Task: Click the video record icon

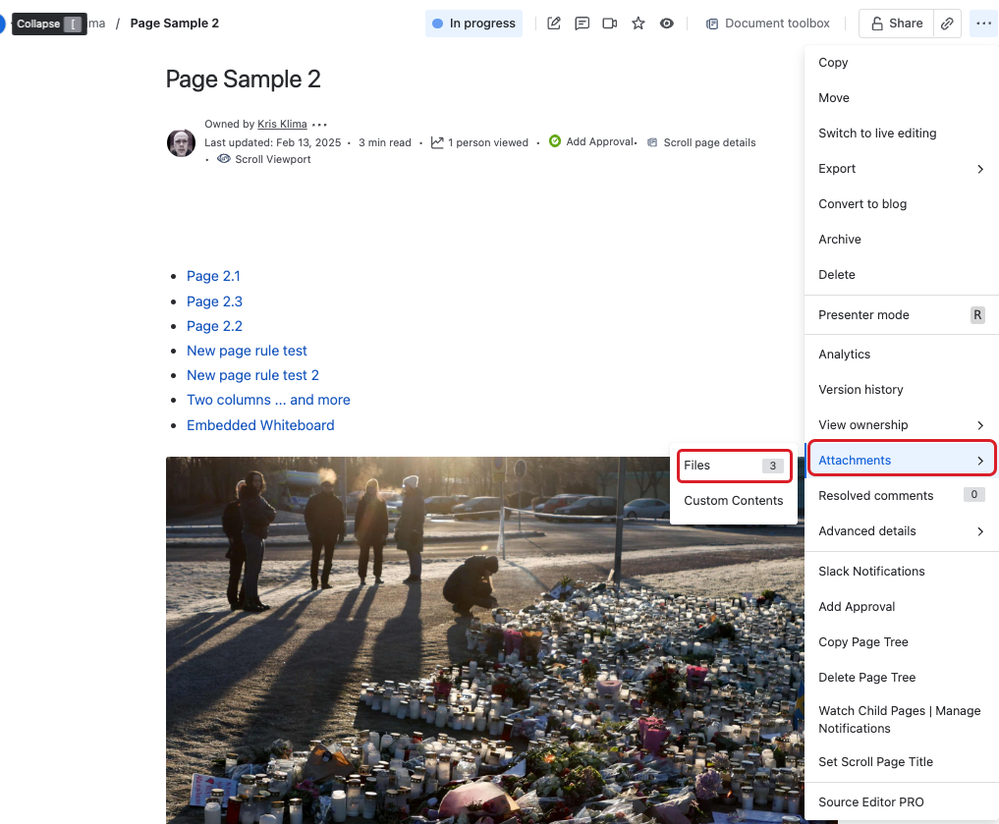Action: click(610, 24)
